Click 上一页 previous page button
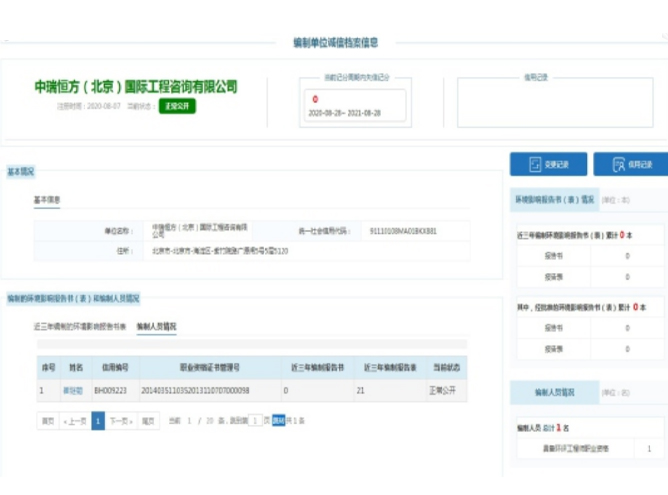This screenshot has width=668, height=495. tap(75, 422)
